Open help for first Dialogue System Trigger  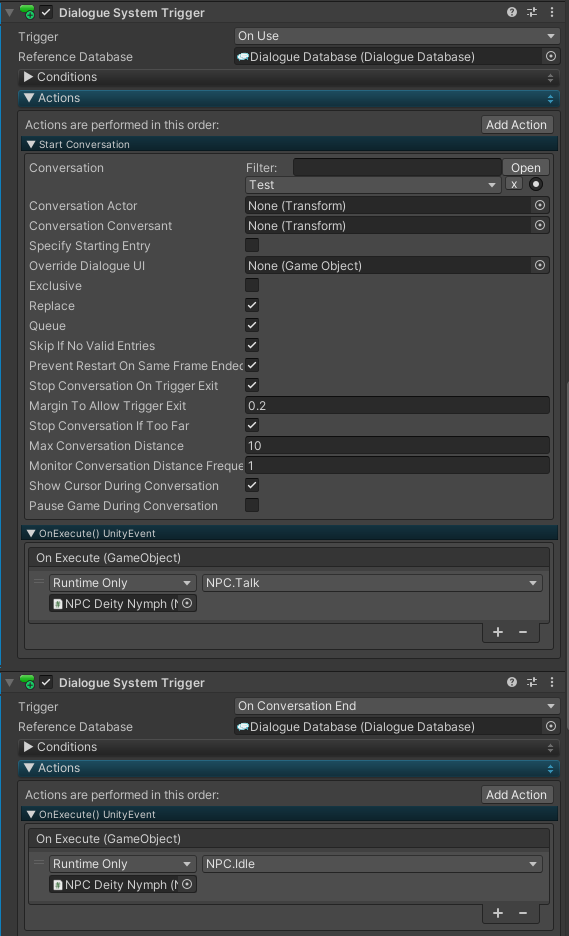(512, 12)
